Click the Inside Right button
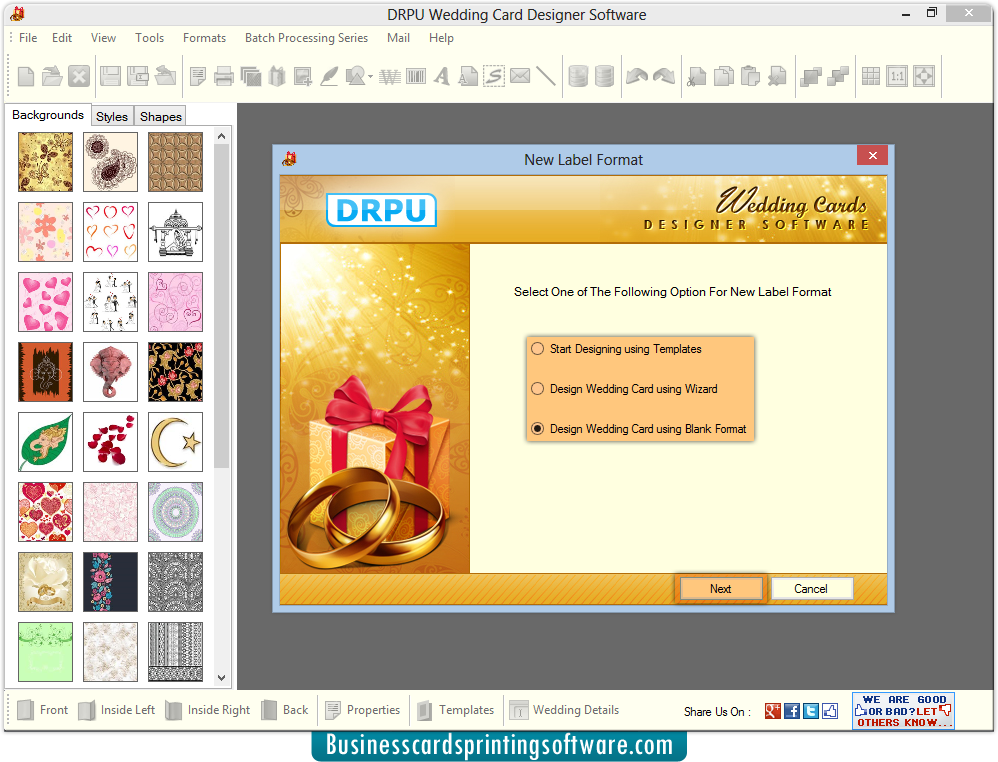The image size is (998, 762). pyautogui.click(x=207, y=710)
